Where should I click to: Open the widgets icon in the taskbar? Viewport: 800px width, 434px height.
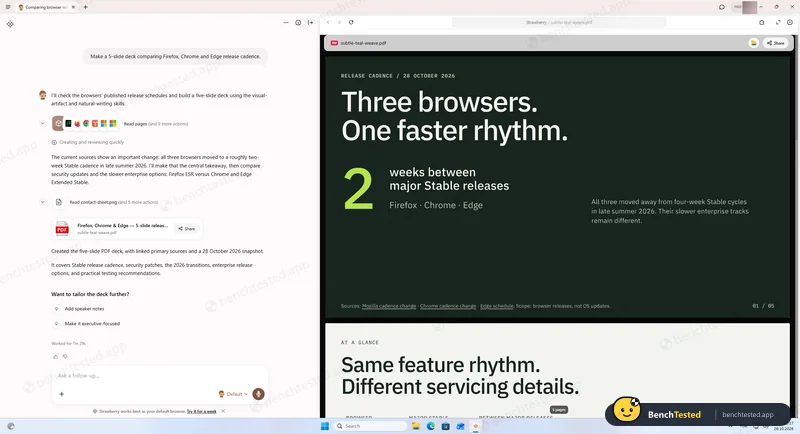point(11,426)
